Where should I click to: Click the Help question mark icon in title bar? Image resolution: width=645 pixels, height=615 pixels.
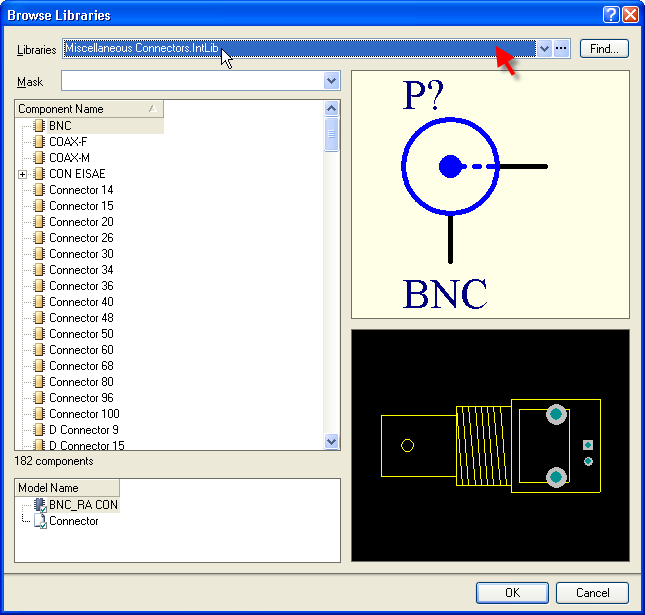[610, 15]
